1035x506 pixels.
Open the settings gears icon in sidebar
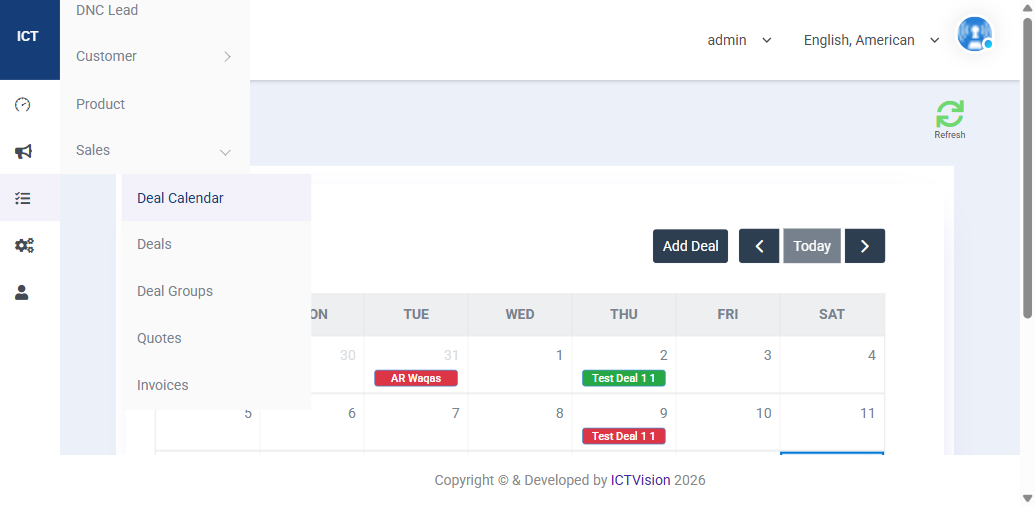point(24,245)
